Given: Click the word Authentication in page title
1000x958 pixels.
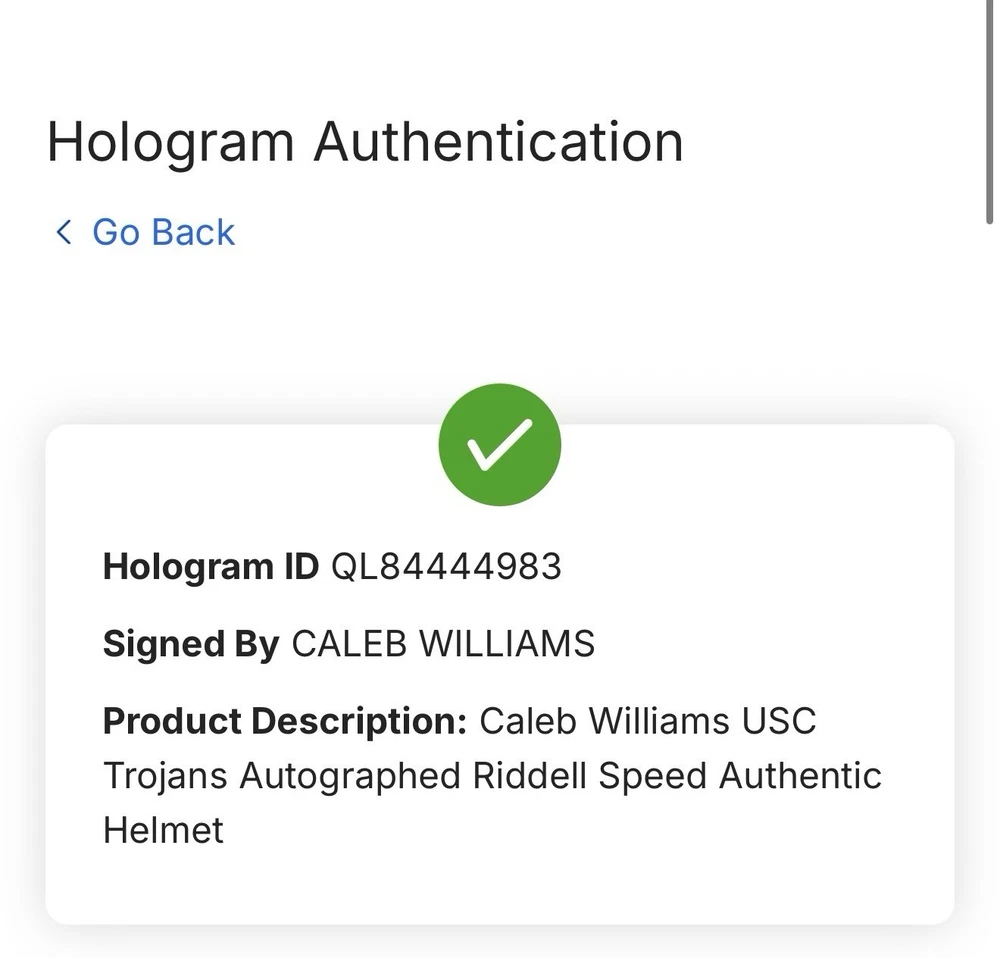Looking at the screenshot, I should (x=498, y=141).
